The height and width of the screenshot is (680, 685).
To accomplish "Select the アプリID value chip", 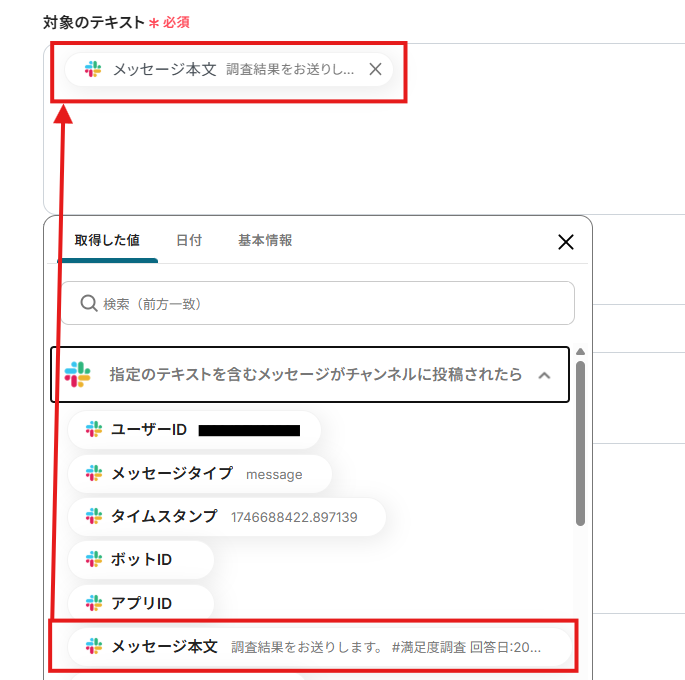I will pyautogui.click(x=141, y=603).
